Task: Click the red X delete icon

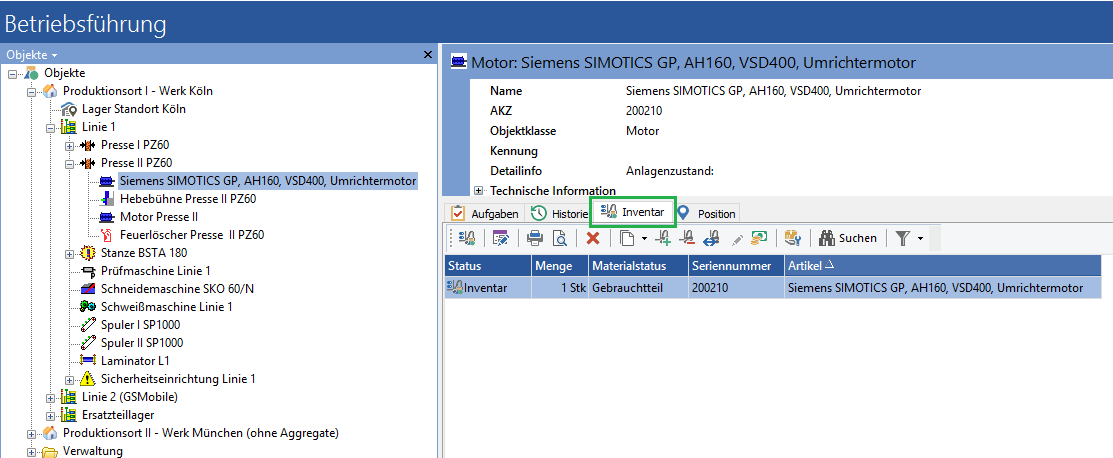Action: (593, 239)
